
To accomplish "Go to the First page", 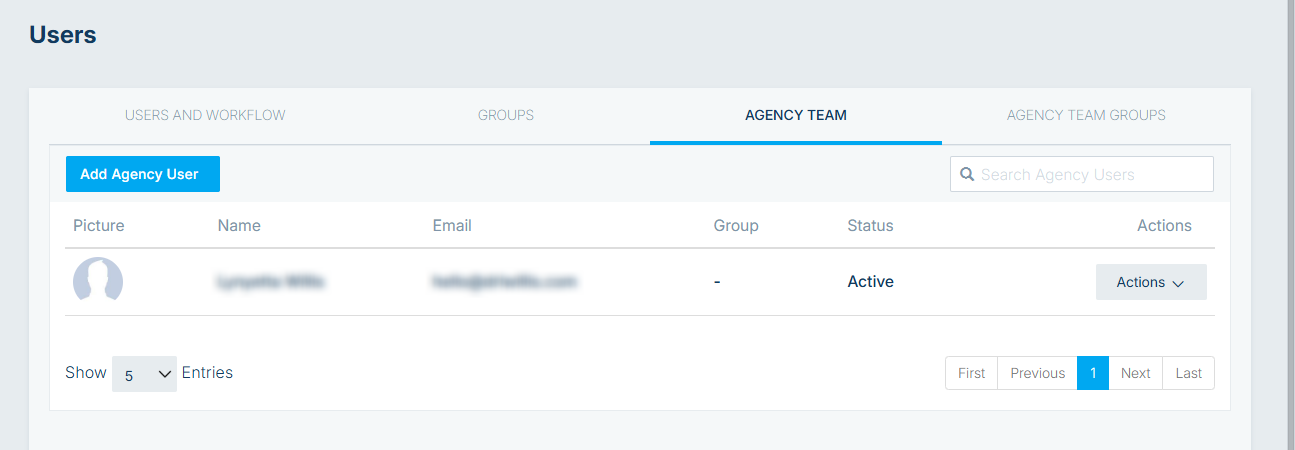I will pyautogui.click(x=971, y=373).
